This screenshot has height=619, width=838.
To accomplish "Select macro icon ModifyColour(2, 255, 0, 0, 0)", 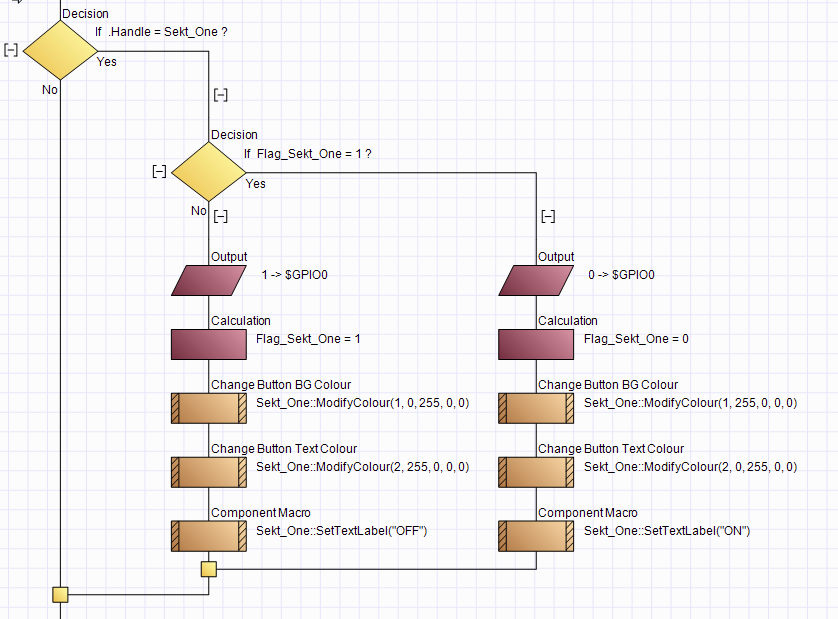I will [209, 473].
